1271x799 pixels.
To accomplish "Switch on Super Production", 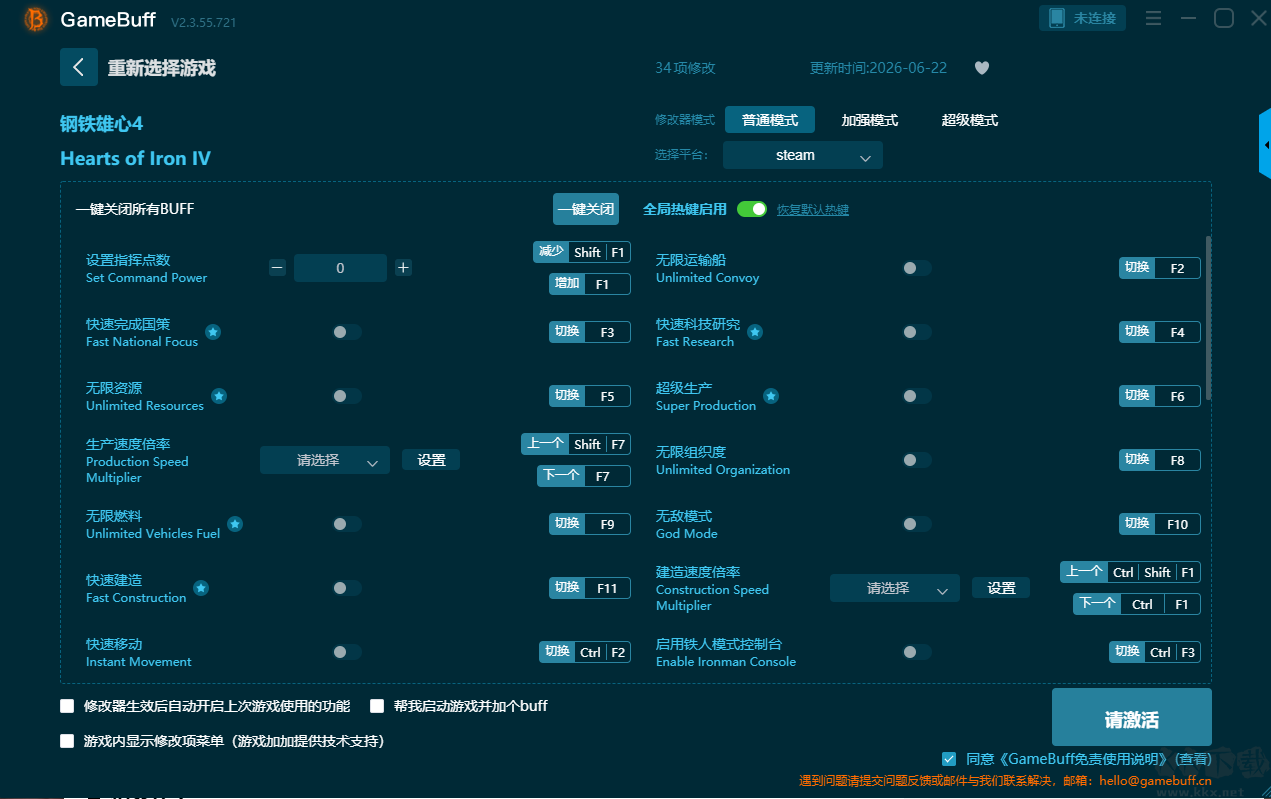I will point(917,396).
